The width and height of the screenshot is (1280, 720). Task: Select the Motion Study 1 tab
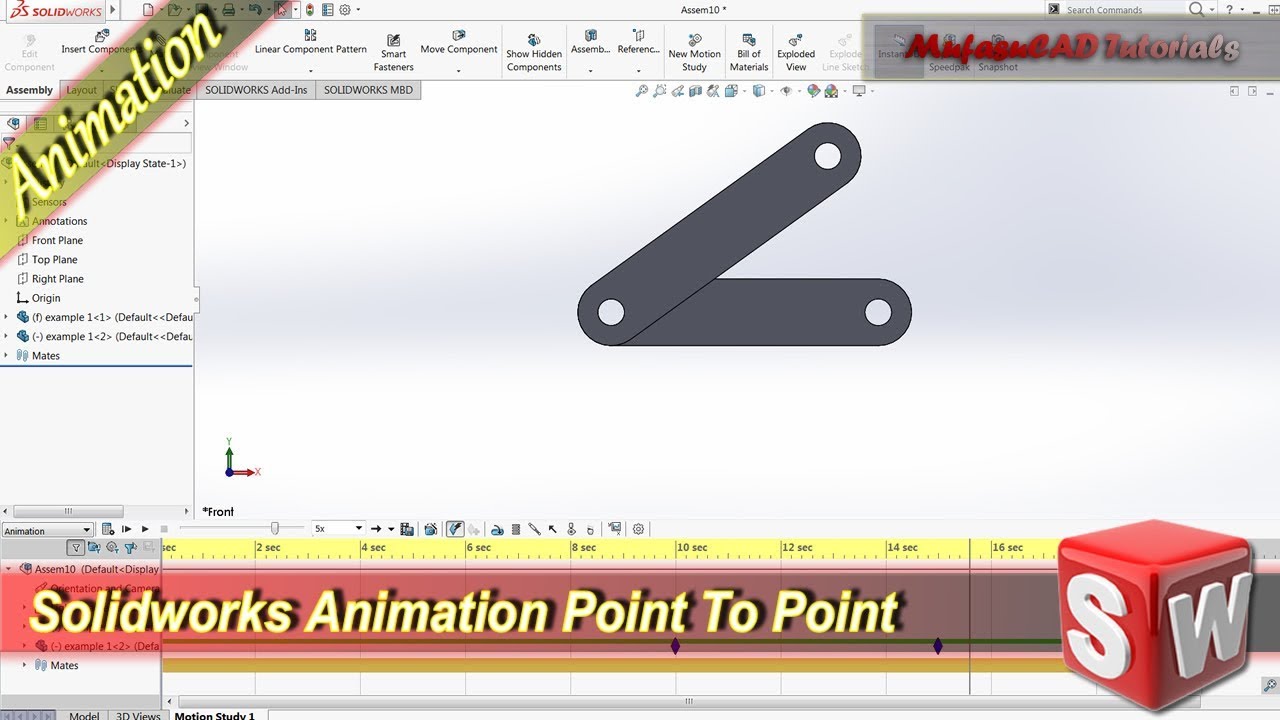coord(215,715)
